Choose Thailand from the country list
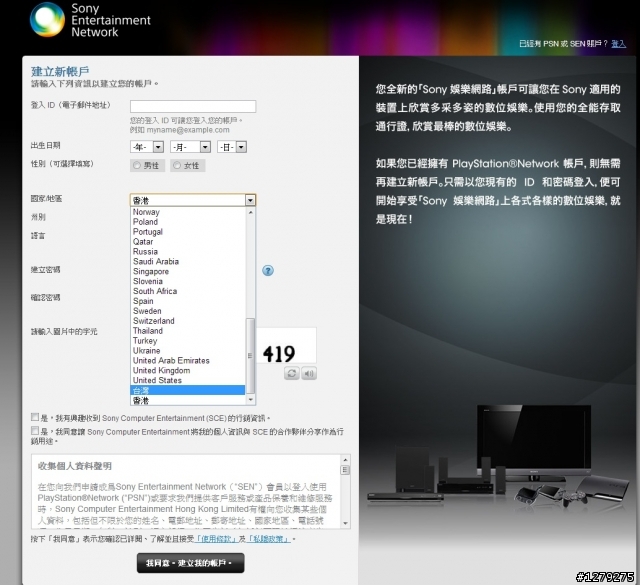 (188, 331)
